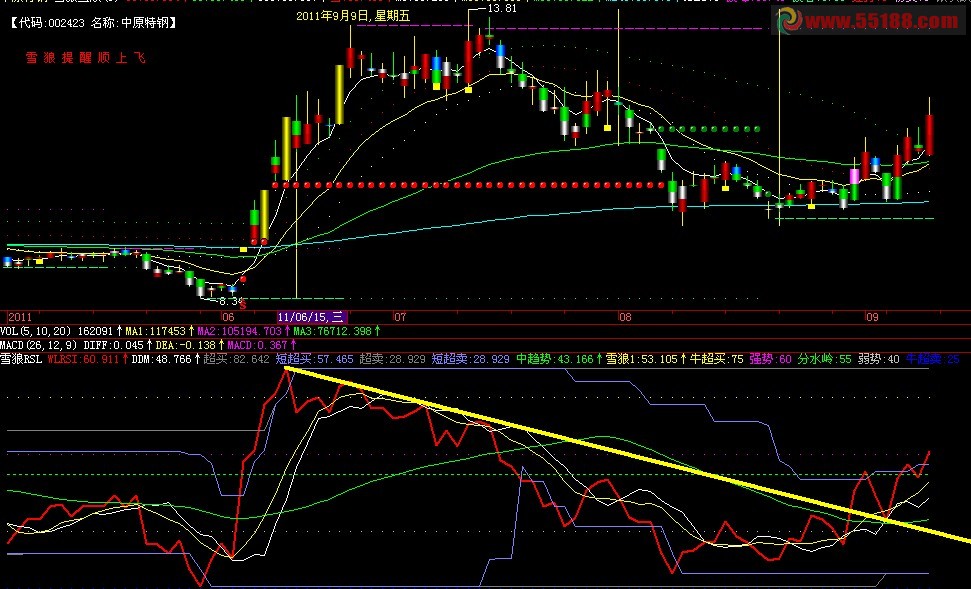Click the 超卖:28.929 value
The height and width of the screenshot is (589, 971).
pyautogui.click(x=392, y=359)
